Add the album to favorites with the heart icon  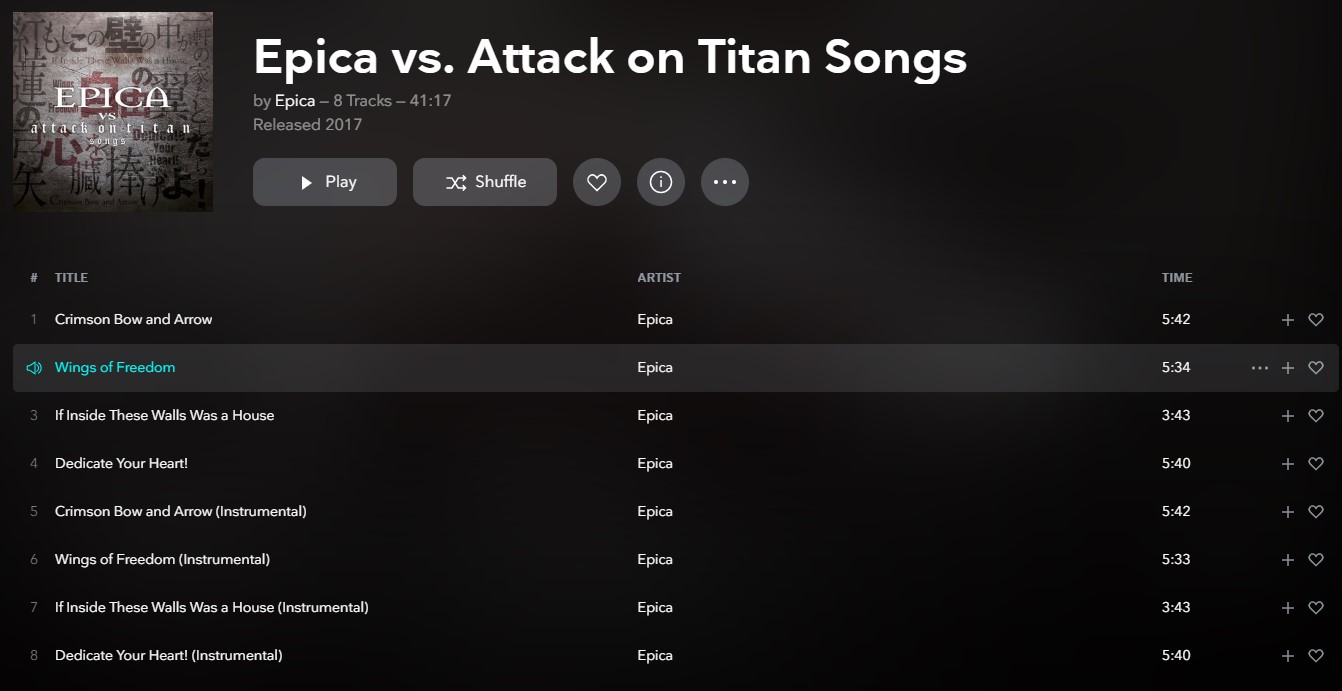[597, 182]
